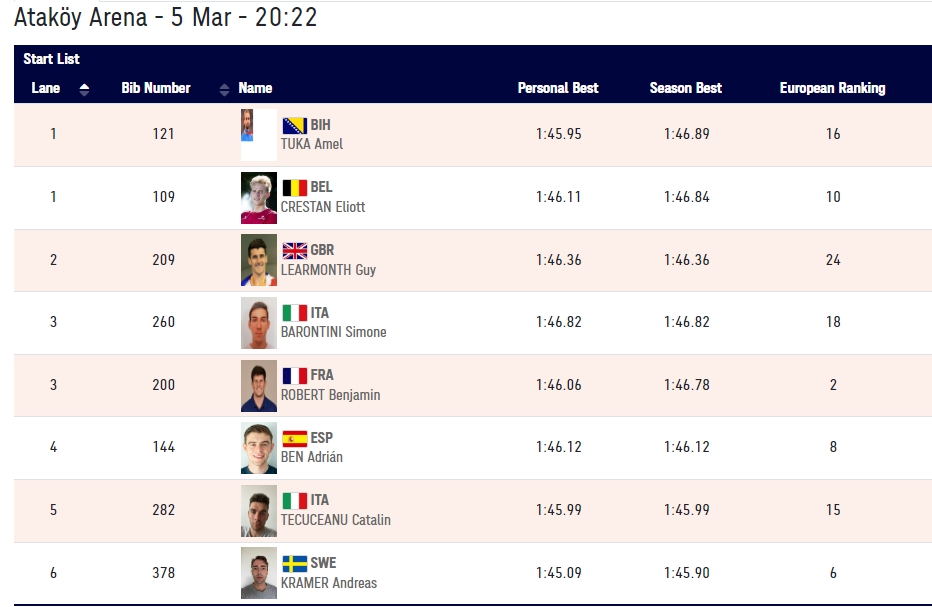Open Amel Tuka's athlete profile link
The image size is (932, 607).
click(311, 144)
